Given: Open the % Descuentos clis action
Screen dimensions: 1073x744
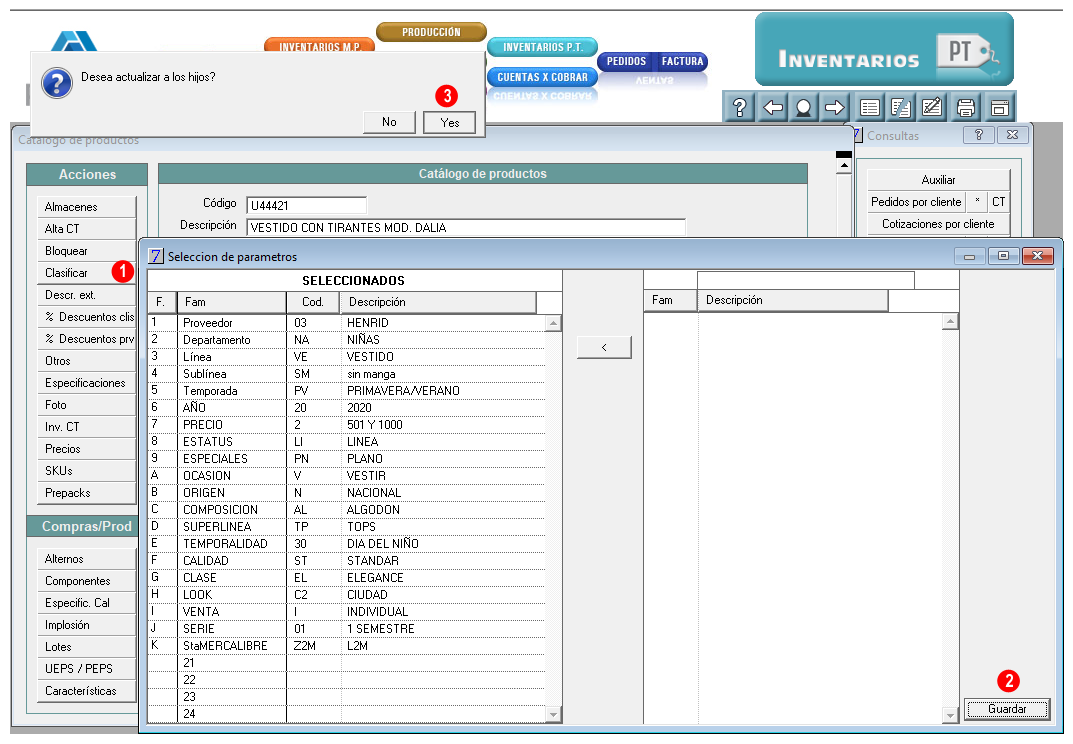Looking at the screenshot, I should [86, 317].
